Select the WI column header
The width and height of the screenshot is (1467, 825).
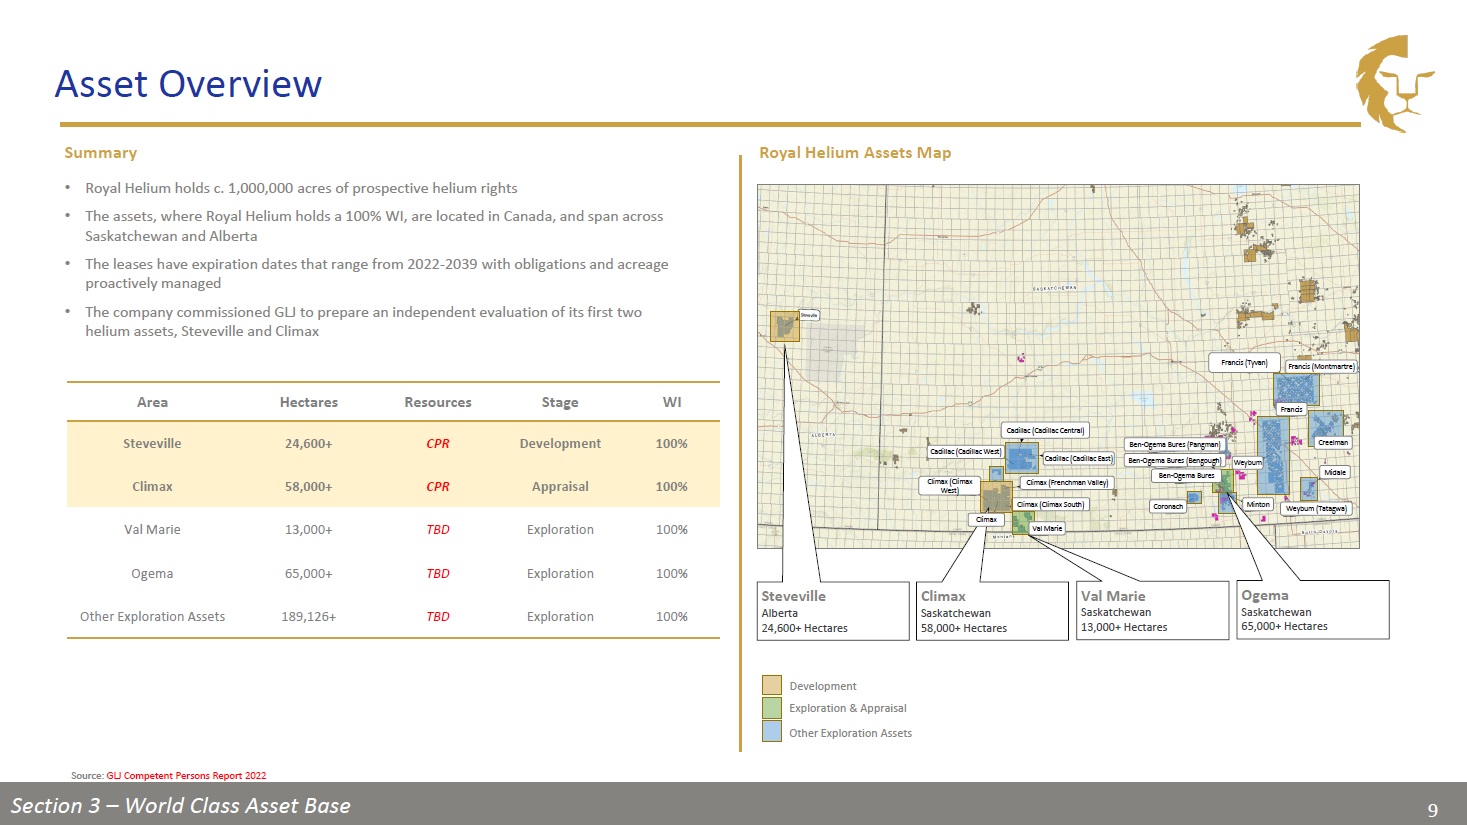672,402
